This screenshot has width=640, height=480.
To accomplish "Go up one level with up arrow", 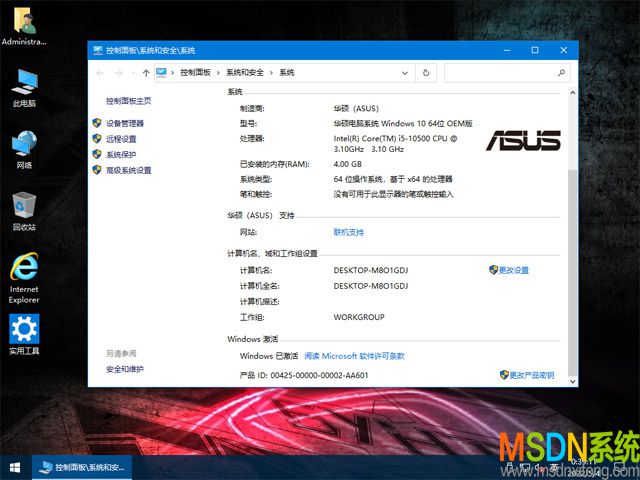I will [146, 73].
